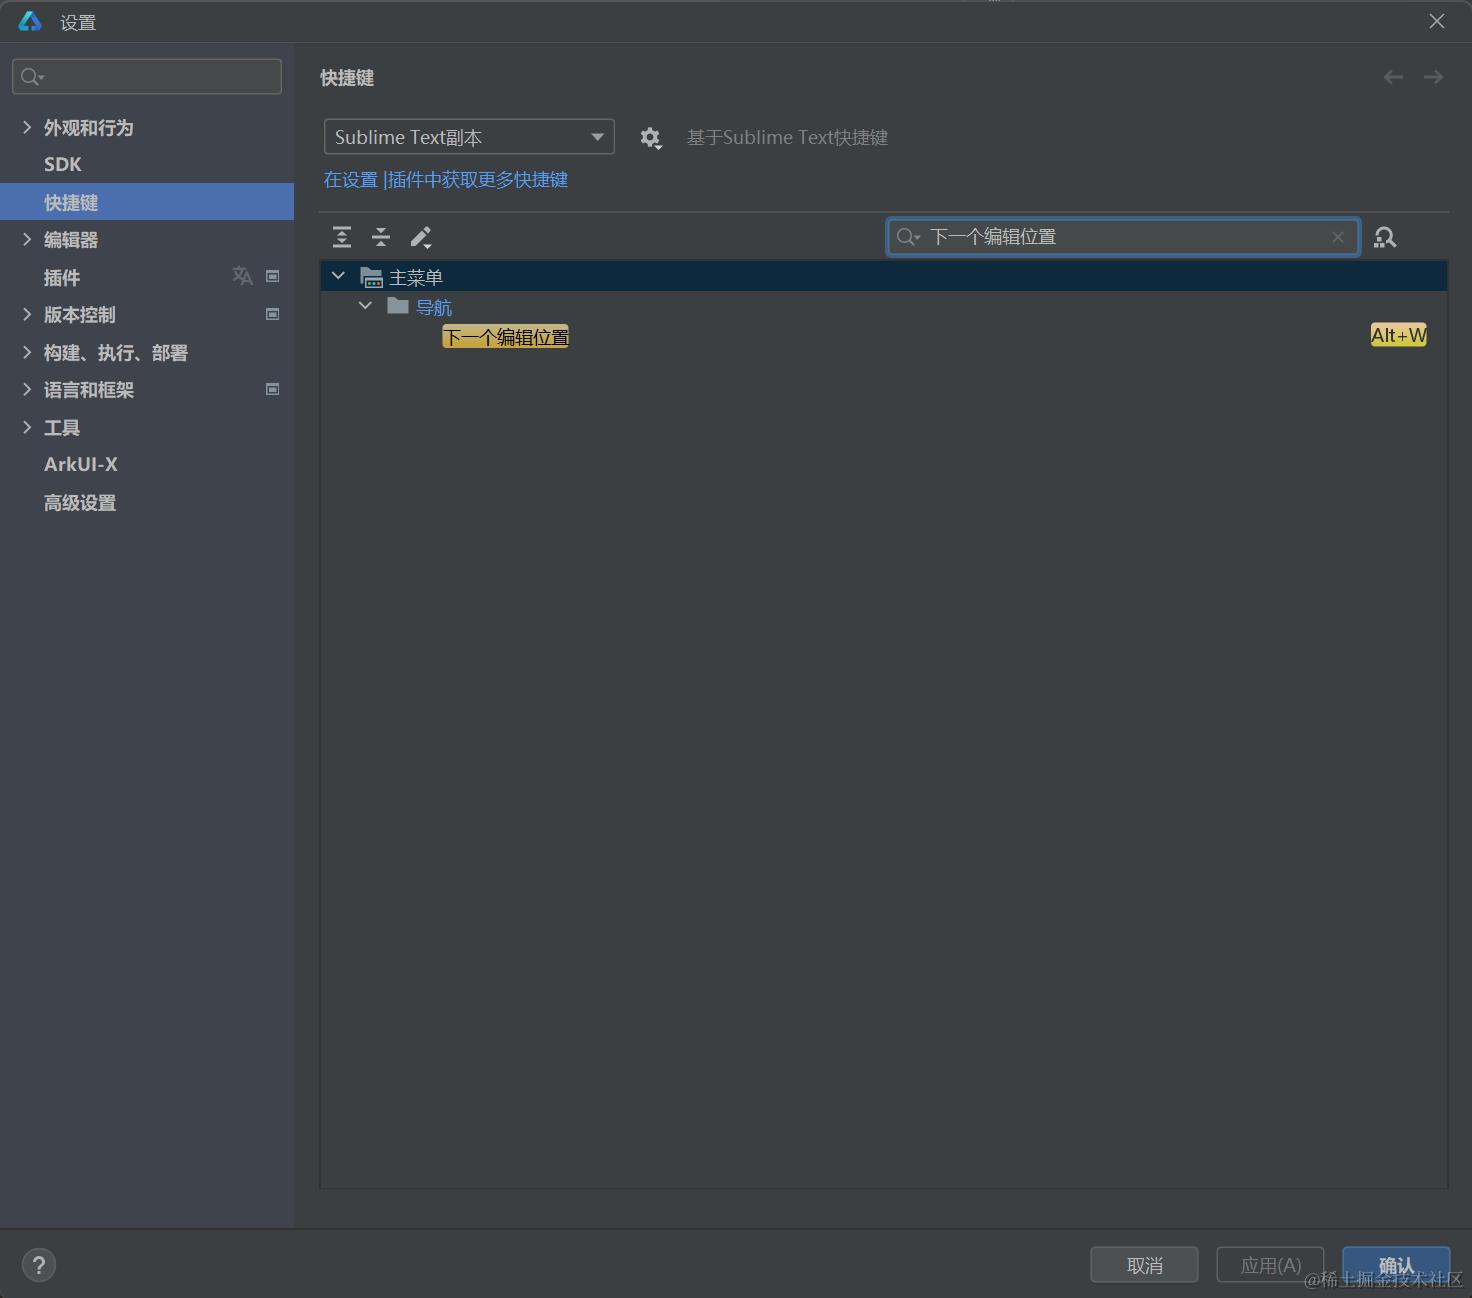Viewport: 1472px width, 1298px height.
Task: Collapse the 导航 tree node
Action: [x=365, y=306]
